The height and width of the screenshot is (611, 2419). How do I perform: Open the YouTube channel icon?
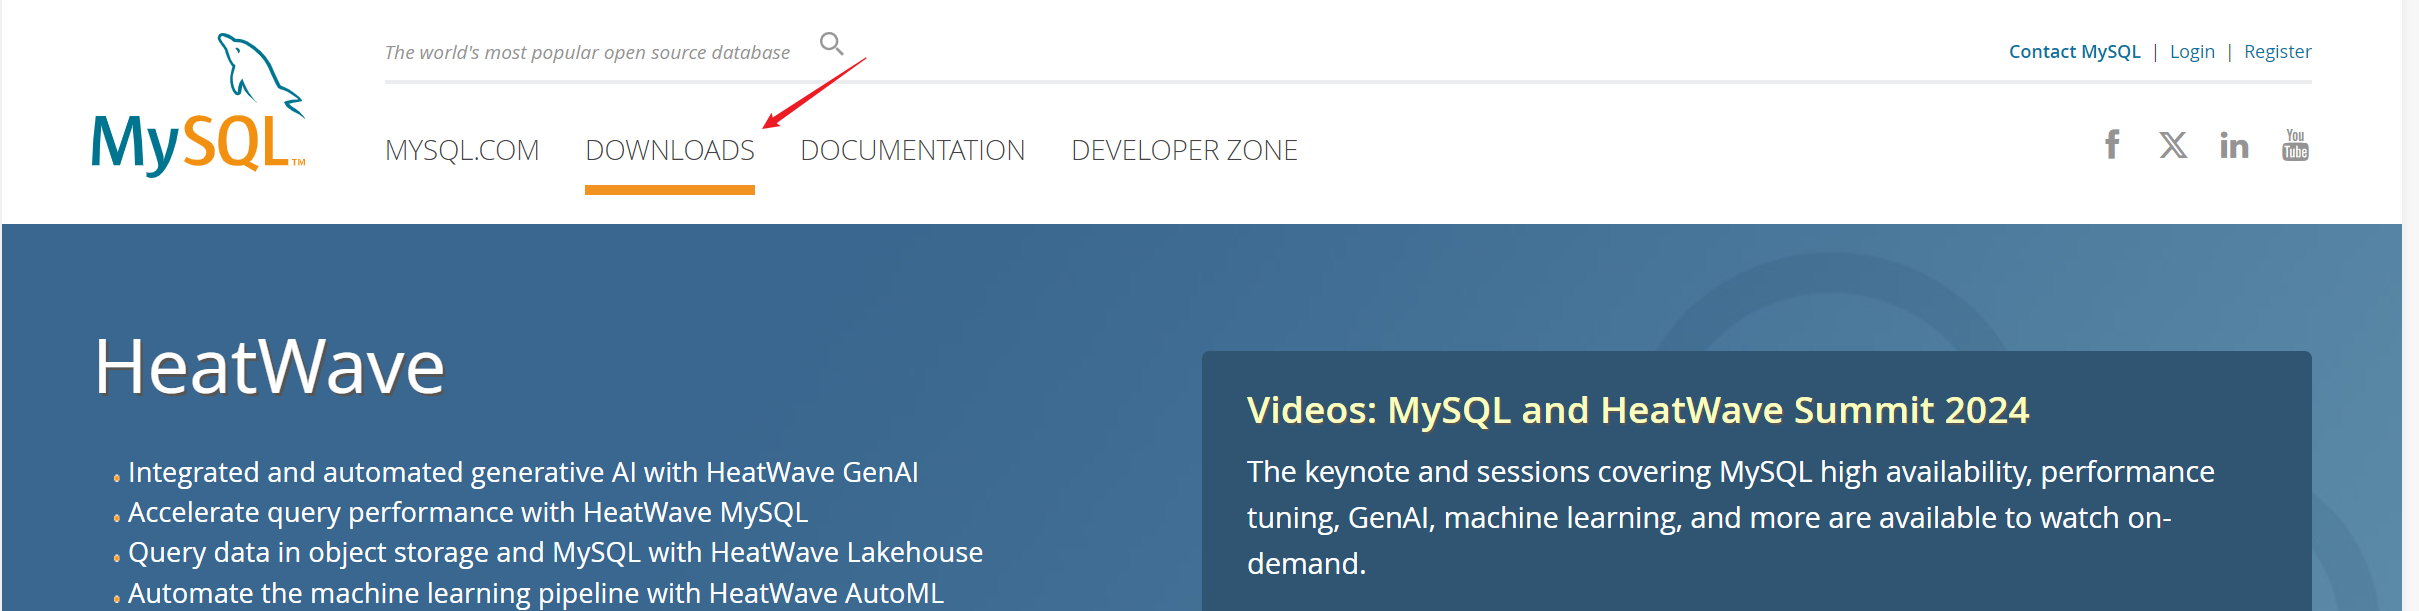click(x=2295, y=146)
